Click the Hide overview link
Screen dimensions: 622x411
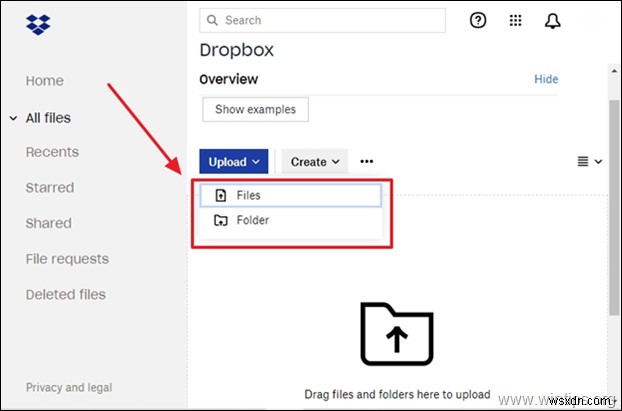[546, 79]
